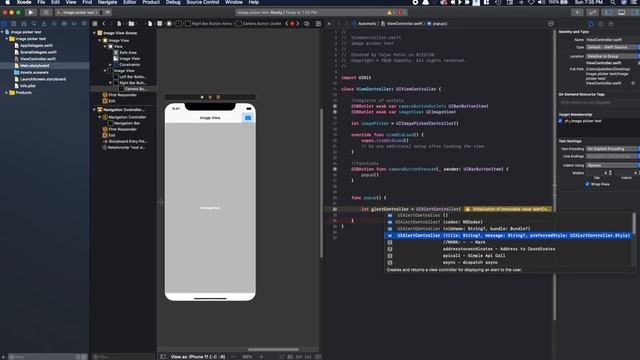Image resolution: width=640 pixels, height=360 pixels.
Task: Click the editor options icon above code
Action: coord(551,24)
